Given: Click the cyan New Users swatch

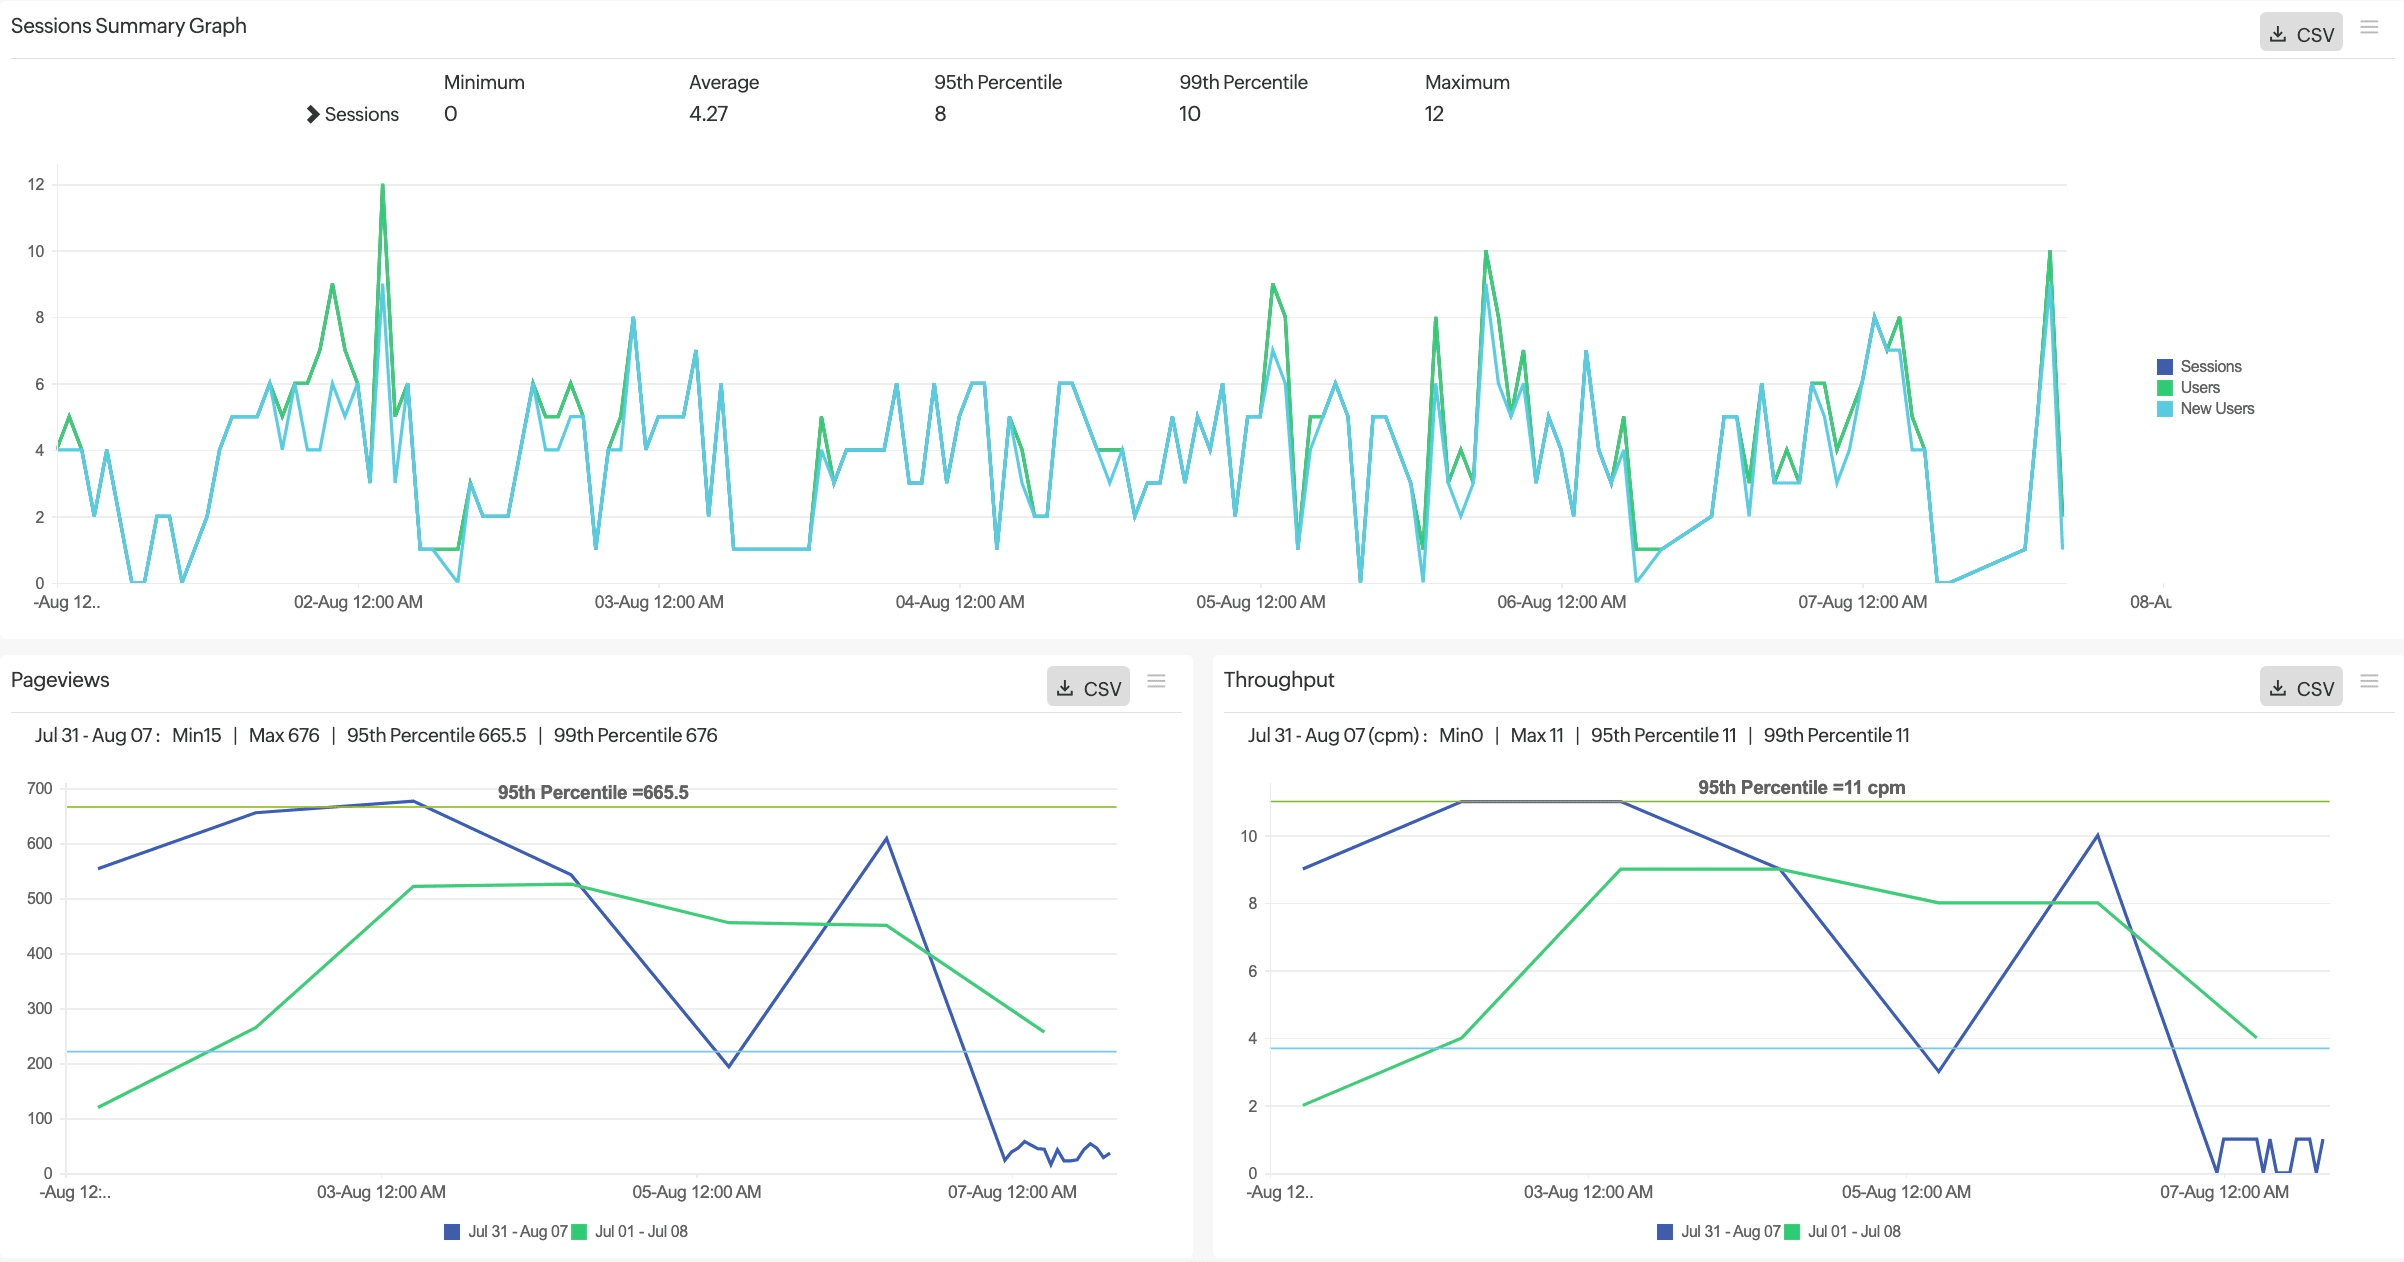Looking at the screenshot, I should 2165,409.
